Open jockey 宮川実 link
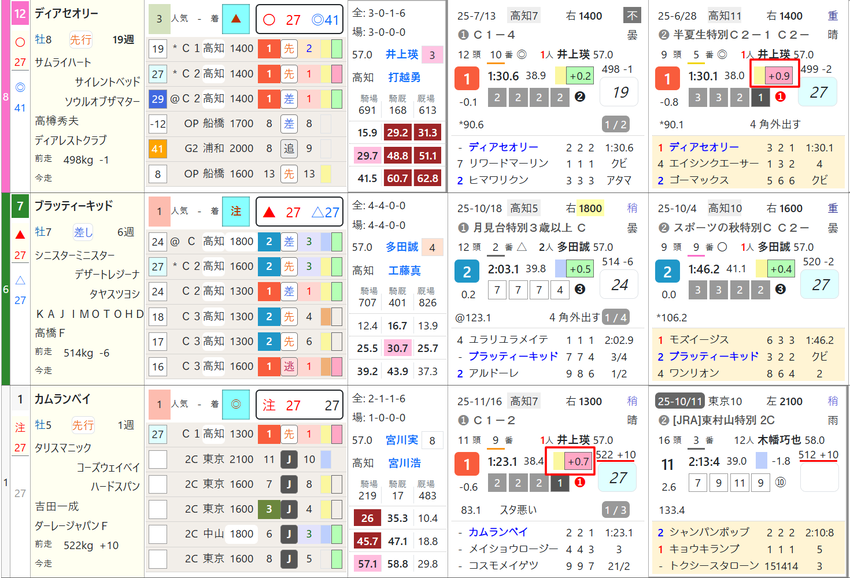This screenshot has width=850, height=578. coord(402,440)
